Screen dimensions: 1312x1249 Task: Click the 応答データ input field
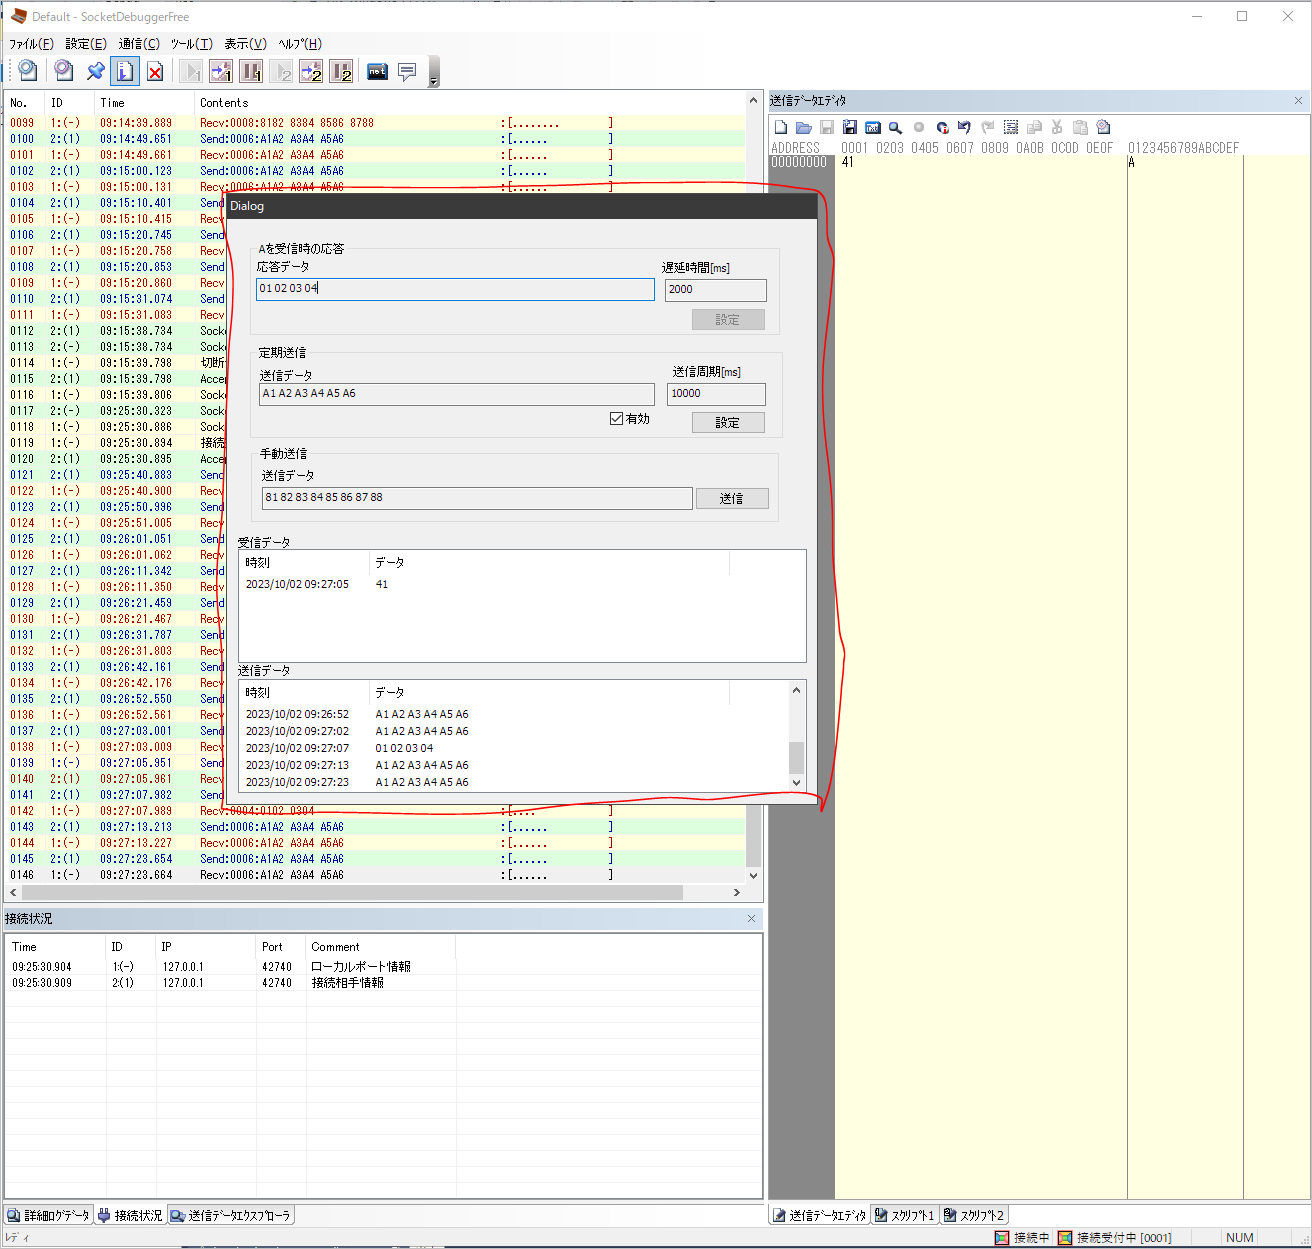coord(456,289)
